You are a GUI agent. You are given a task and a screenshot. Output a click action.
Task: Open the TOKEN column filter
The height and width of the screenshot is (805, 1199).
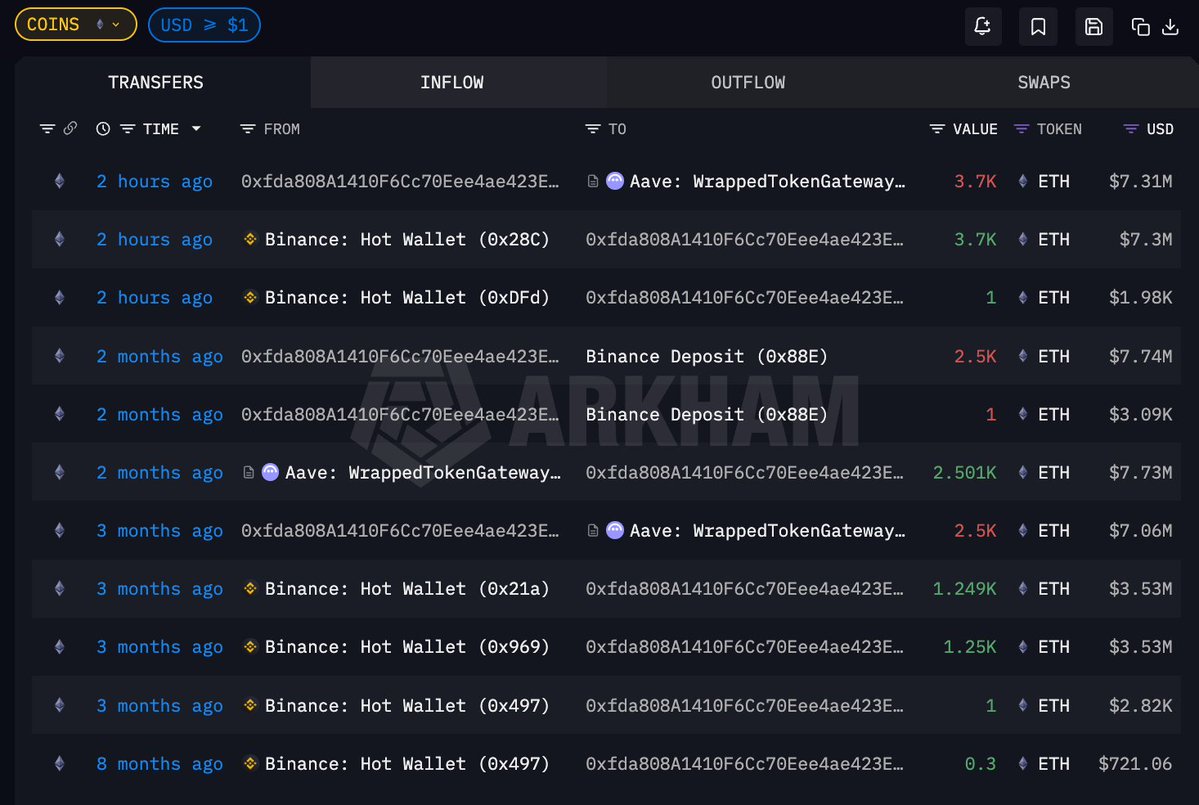click(x=1021, y=128)
